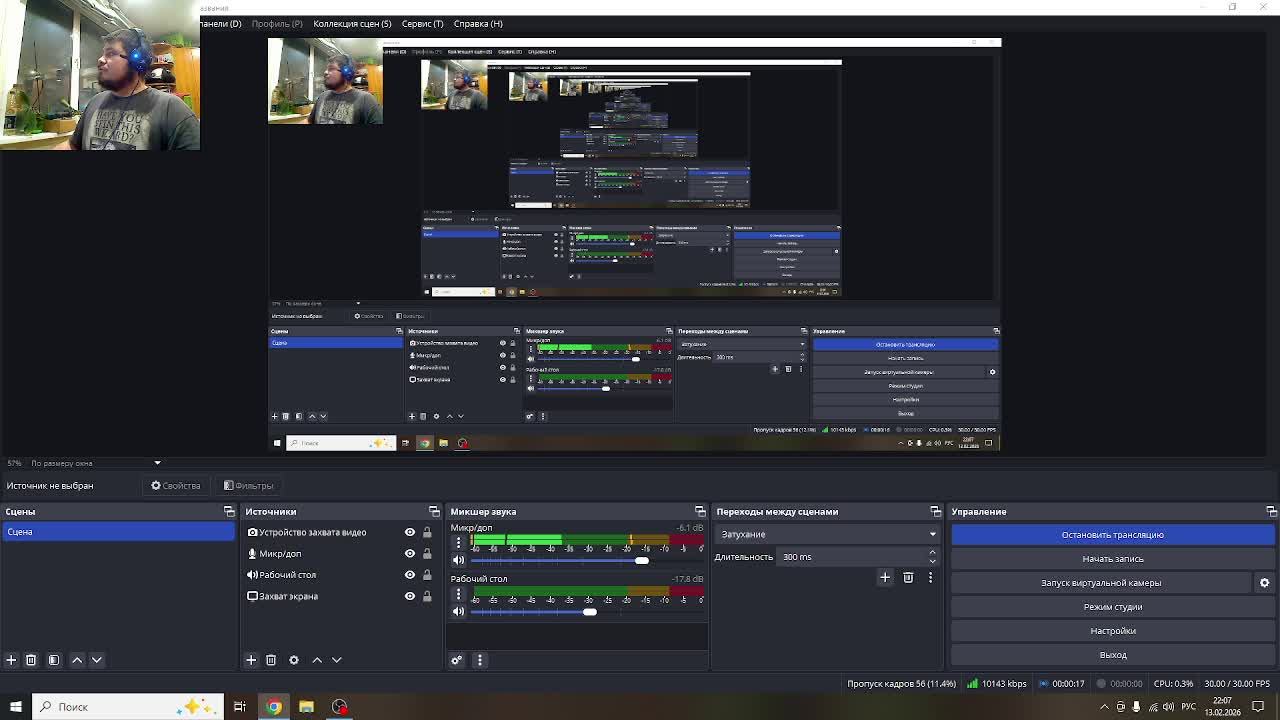Mute the Микр/доп audio channel
Image resolution: width=1280 pixels, height=720 pixels.
pyautogui.click(x=459, y=560)
